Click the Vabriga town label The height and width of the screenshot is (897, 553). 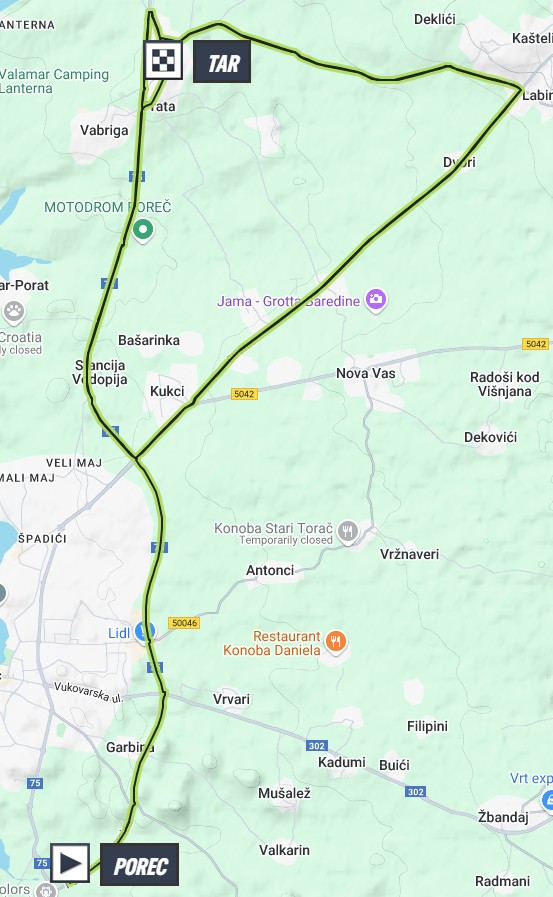tap(104, 130)
